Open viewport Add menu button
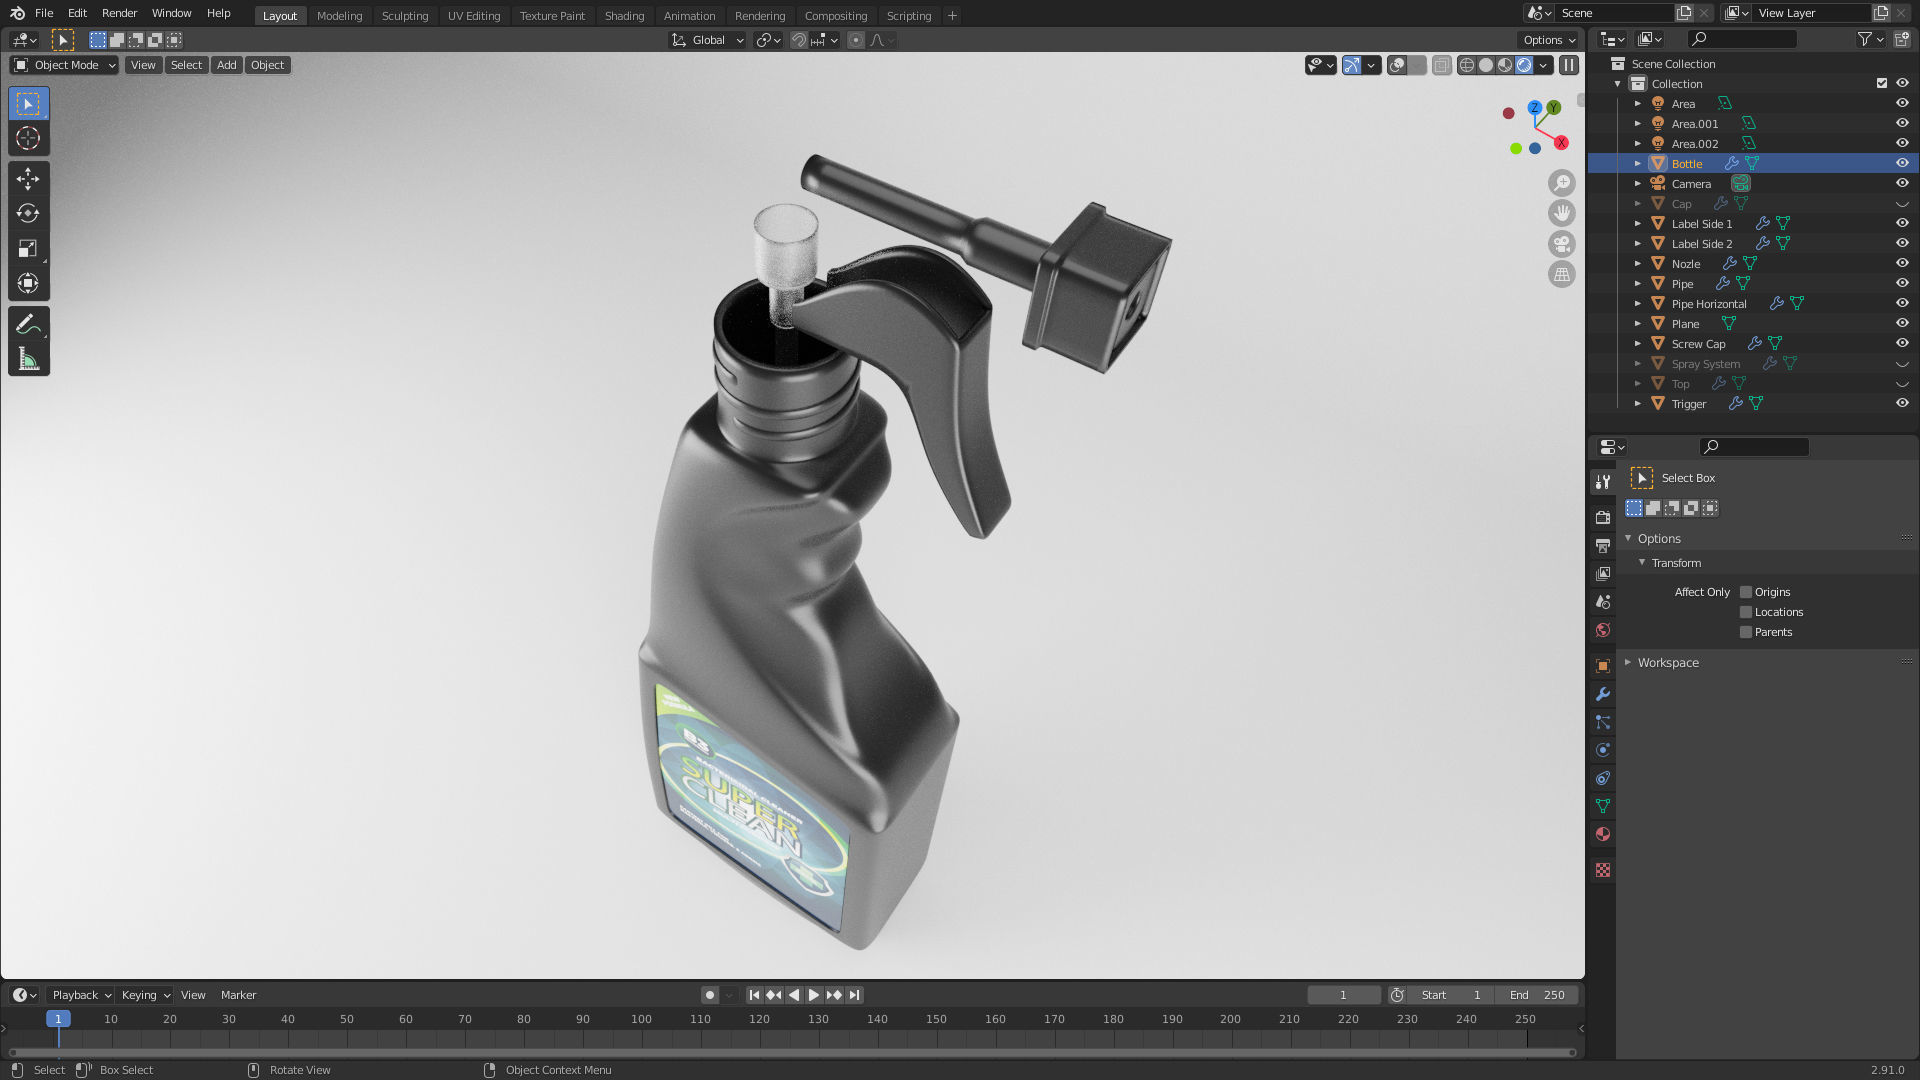The image size is (1920, 1080). tap(227, 65)
